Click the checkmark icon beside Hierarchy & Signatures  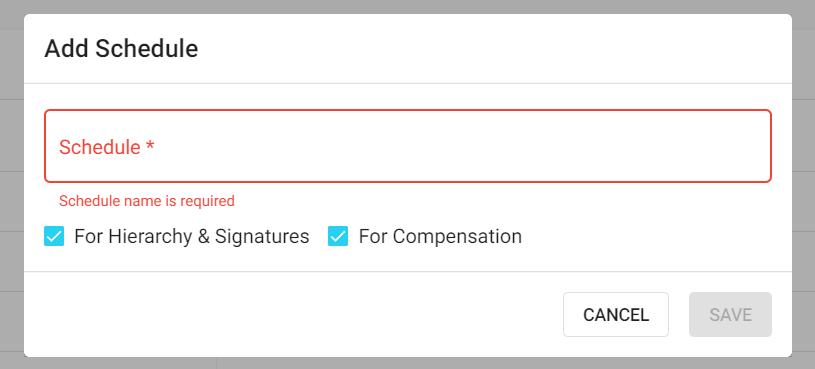click(54, 236)
